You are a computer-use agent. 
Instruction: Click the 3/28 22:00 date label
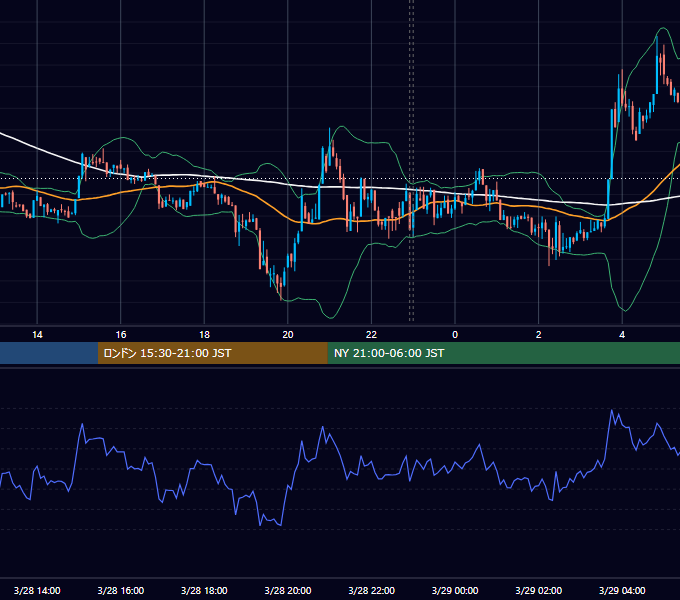coord(372,590)
